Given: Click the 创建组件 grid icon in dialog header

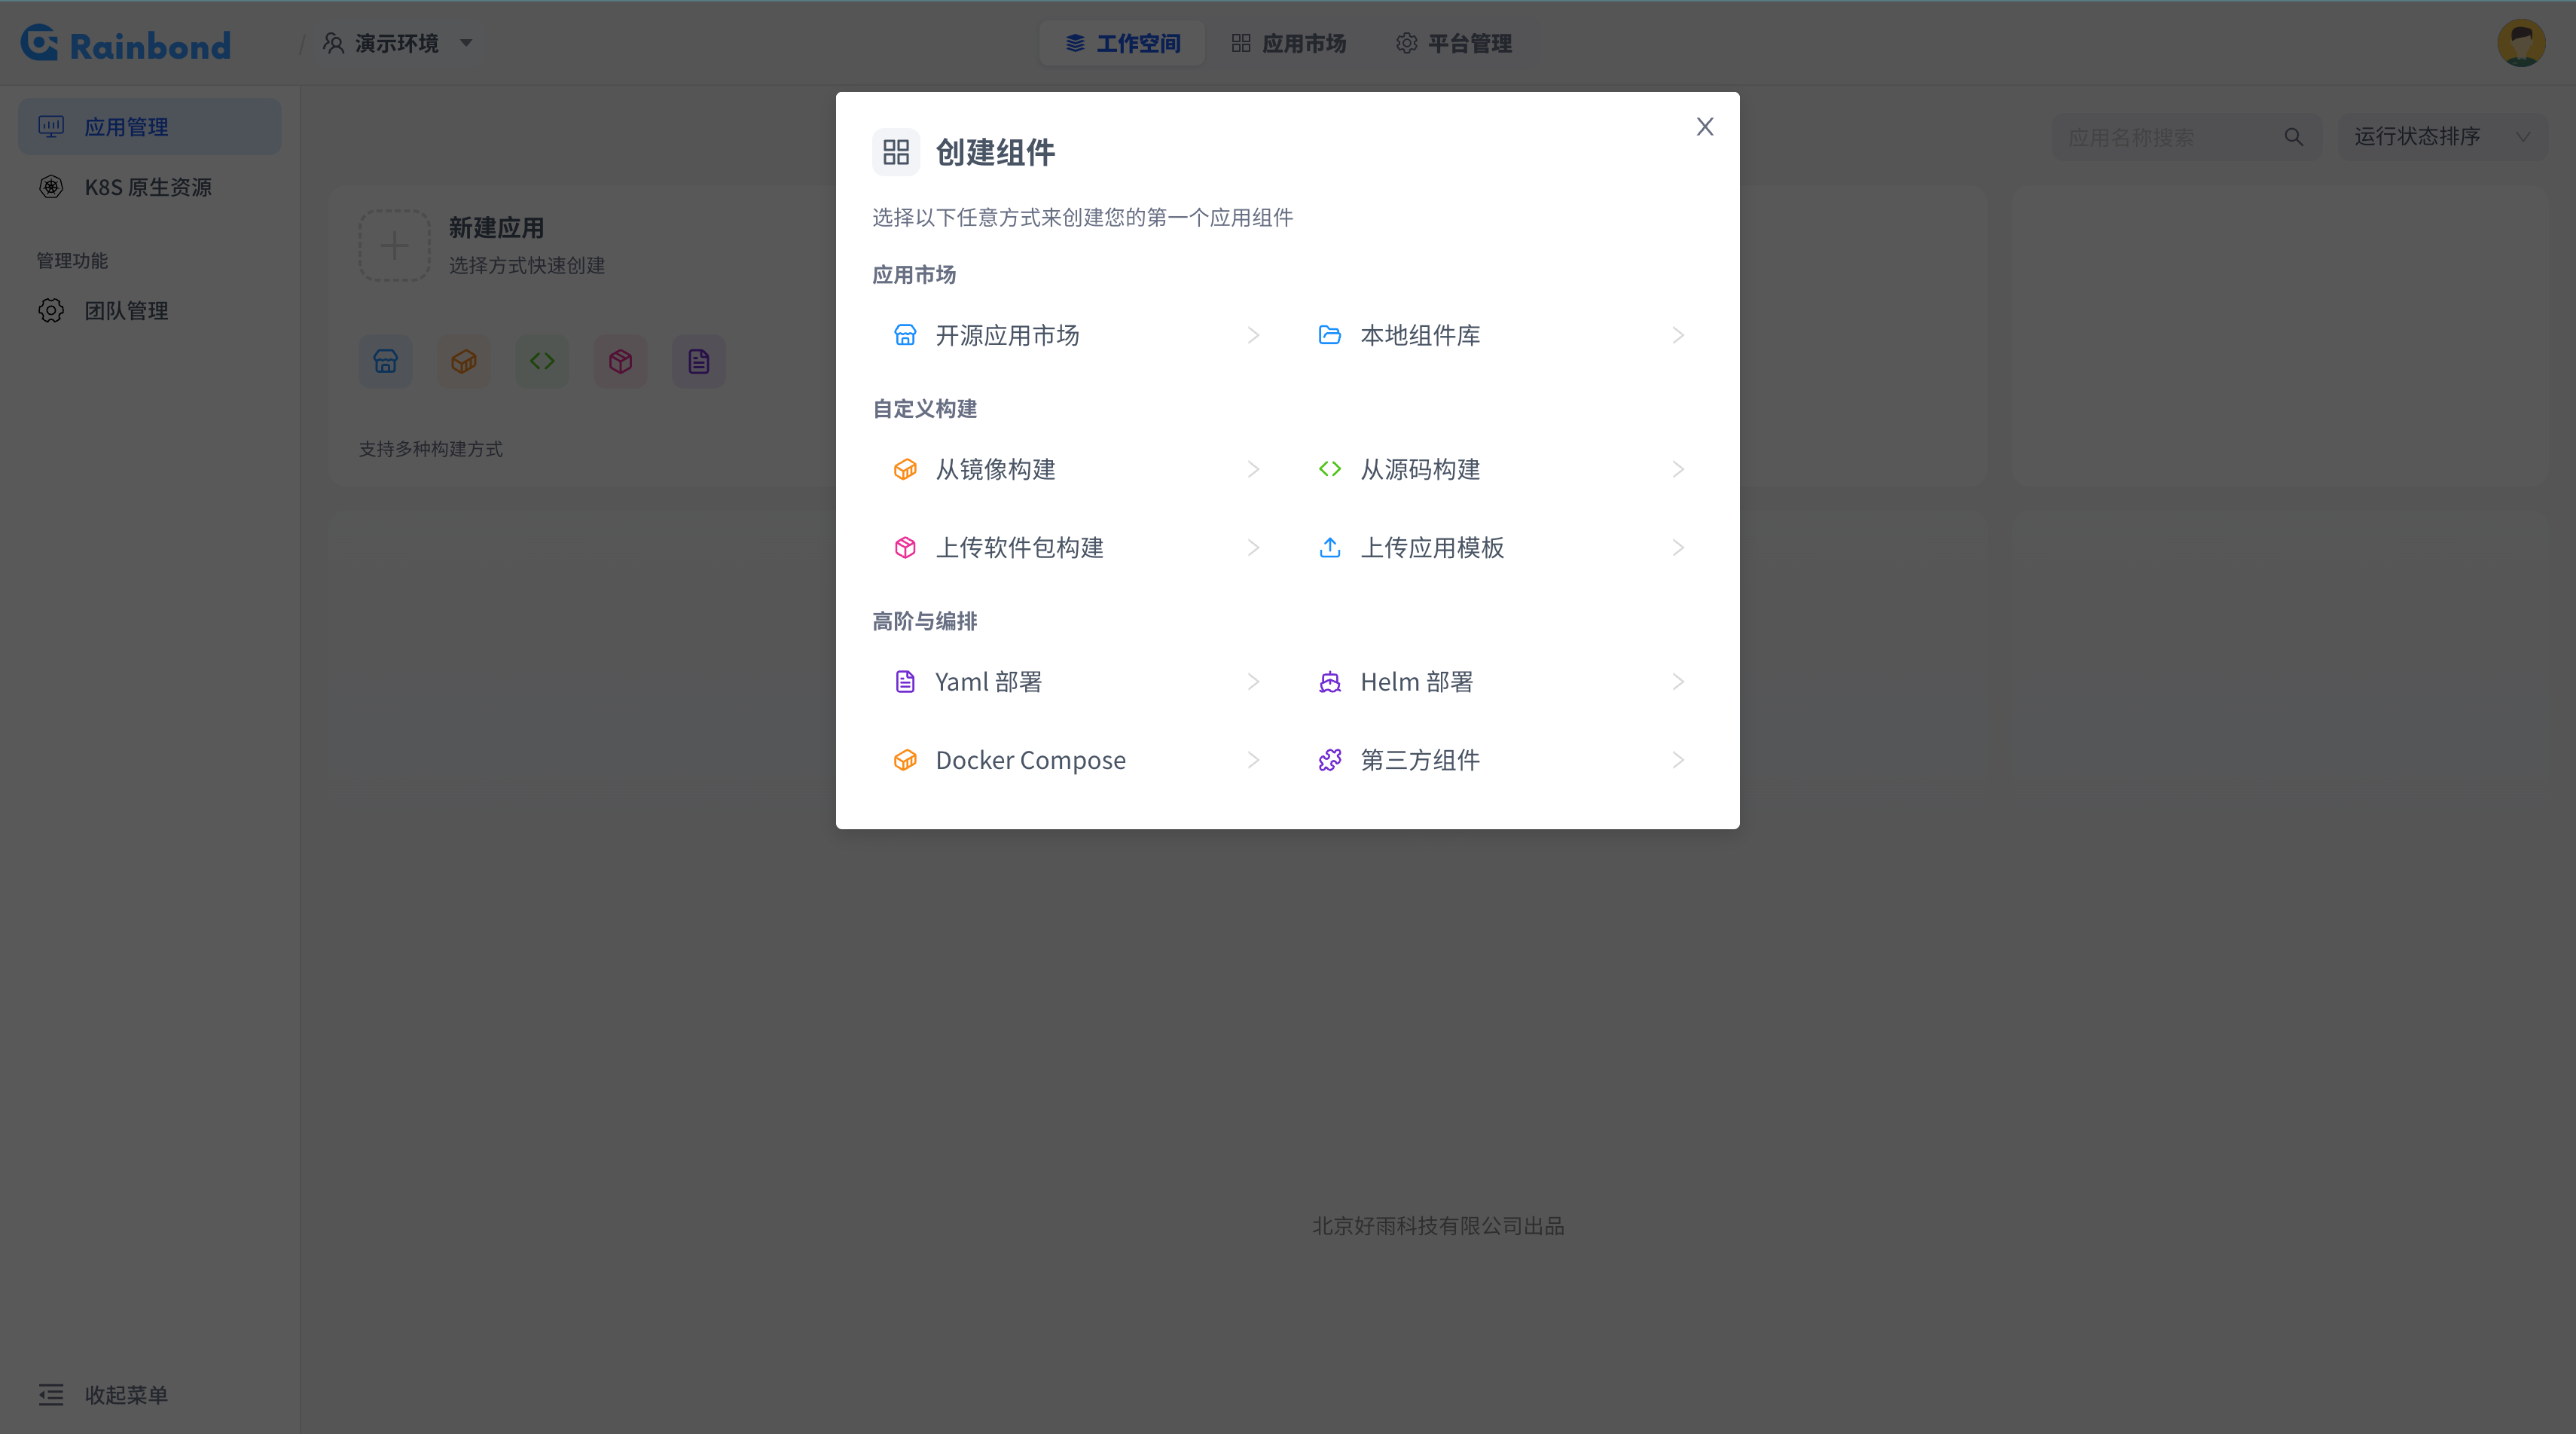Looking at the screenshot, I should tap(896, 152).
